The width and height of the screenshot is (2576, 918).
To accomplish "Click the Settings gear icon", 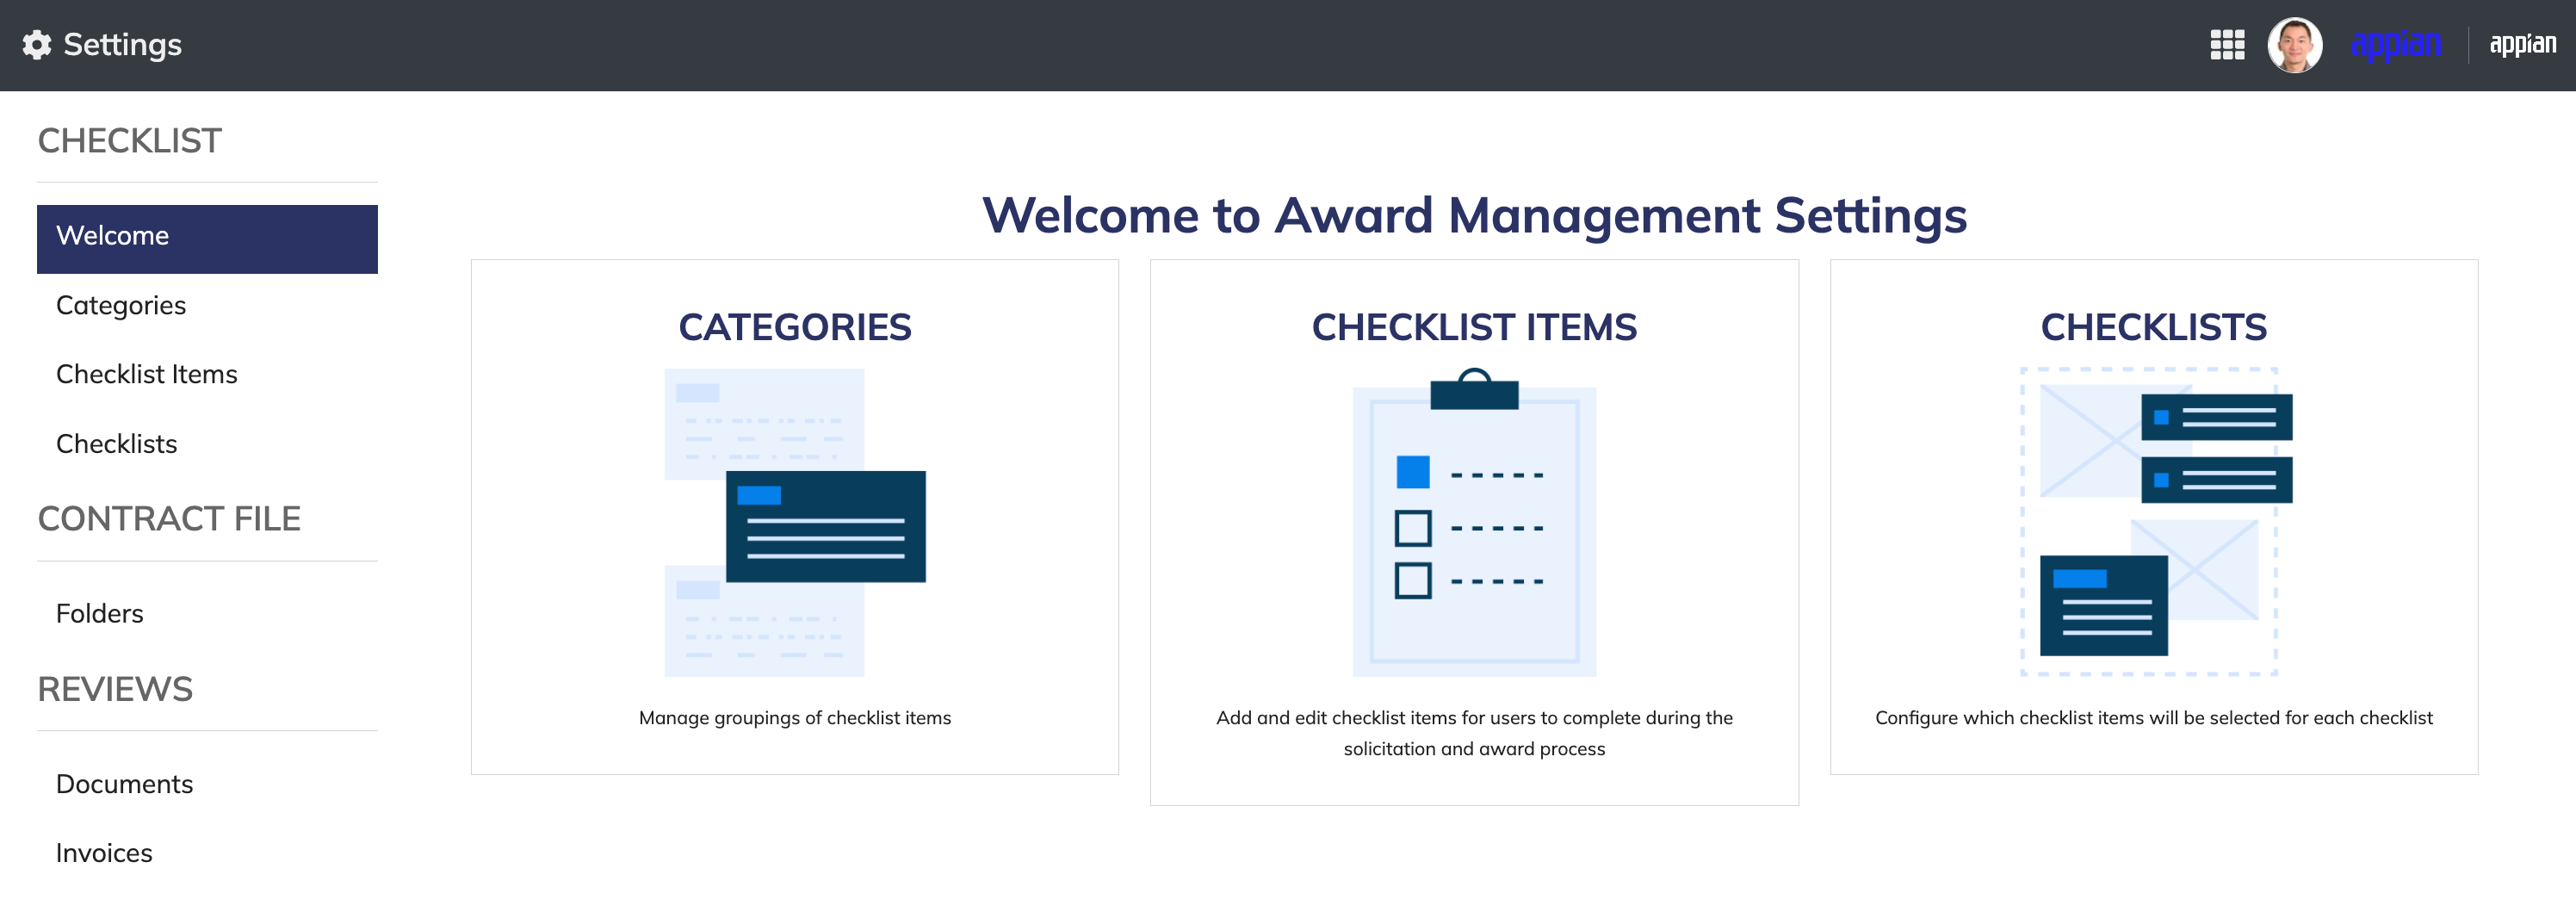I will 37,45.
